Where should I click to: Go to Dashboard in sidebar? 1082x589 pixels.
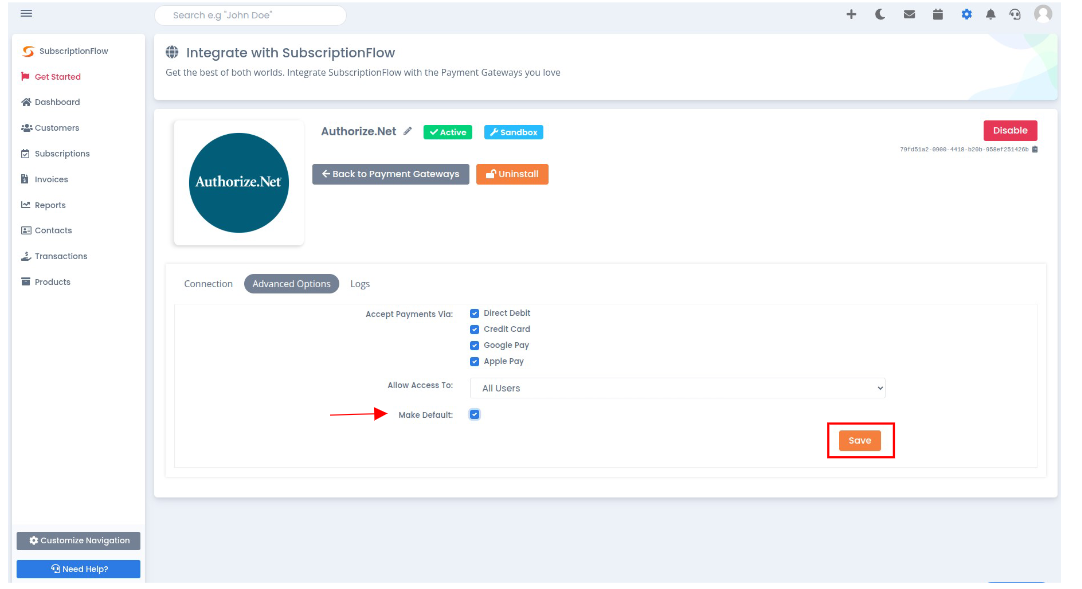point(51,103)
